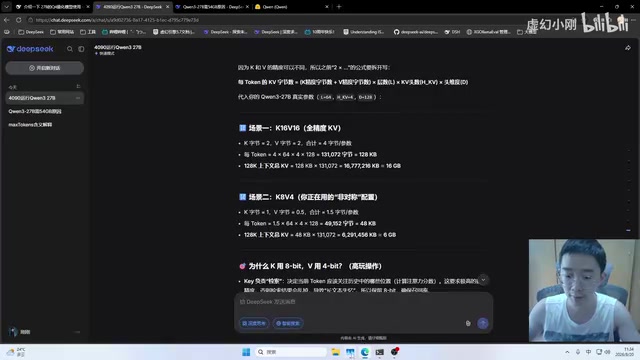Open the user profile at sidebar bottom
The width and height of the screenshot is (640, 360).
pos(20,332)
